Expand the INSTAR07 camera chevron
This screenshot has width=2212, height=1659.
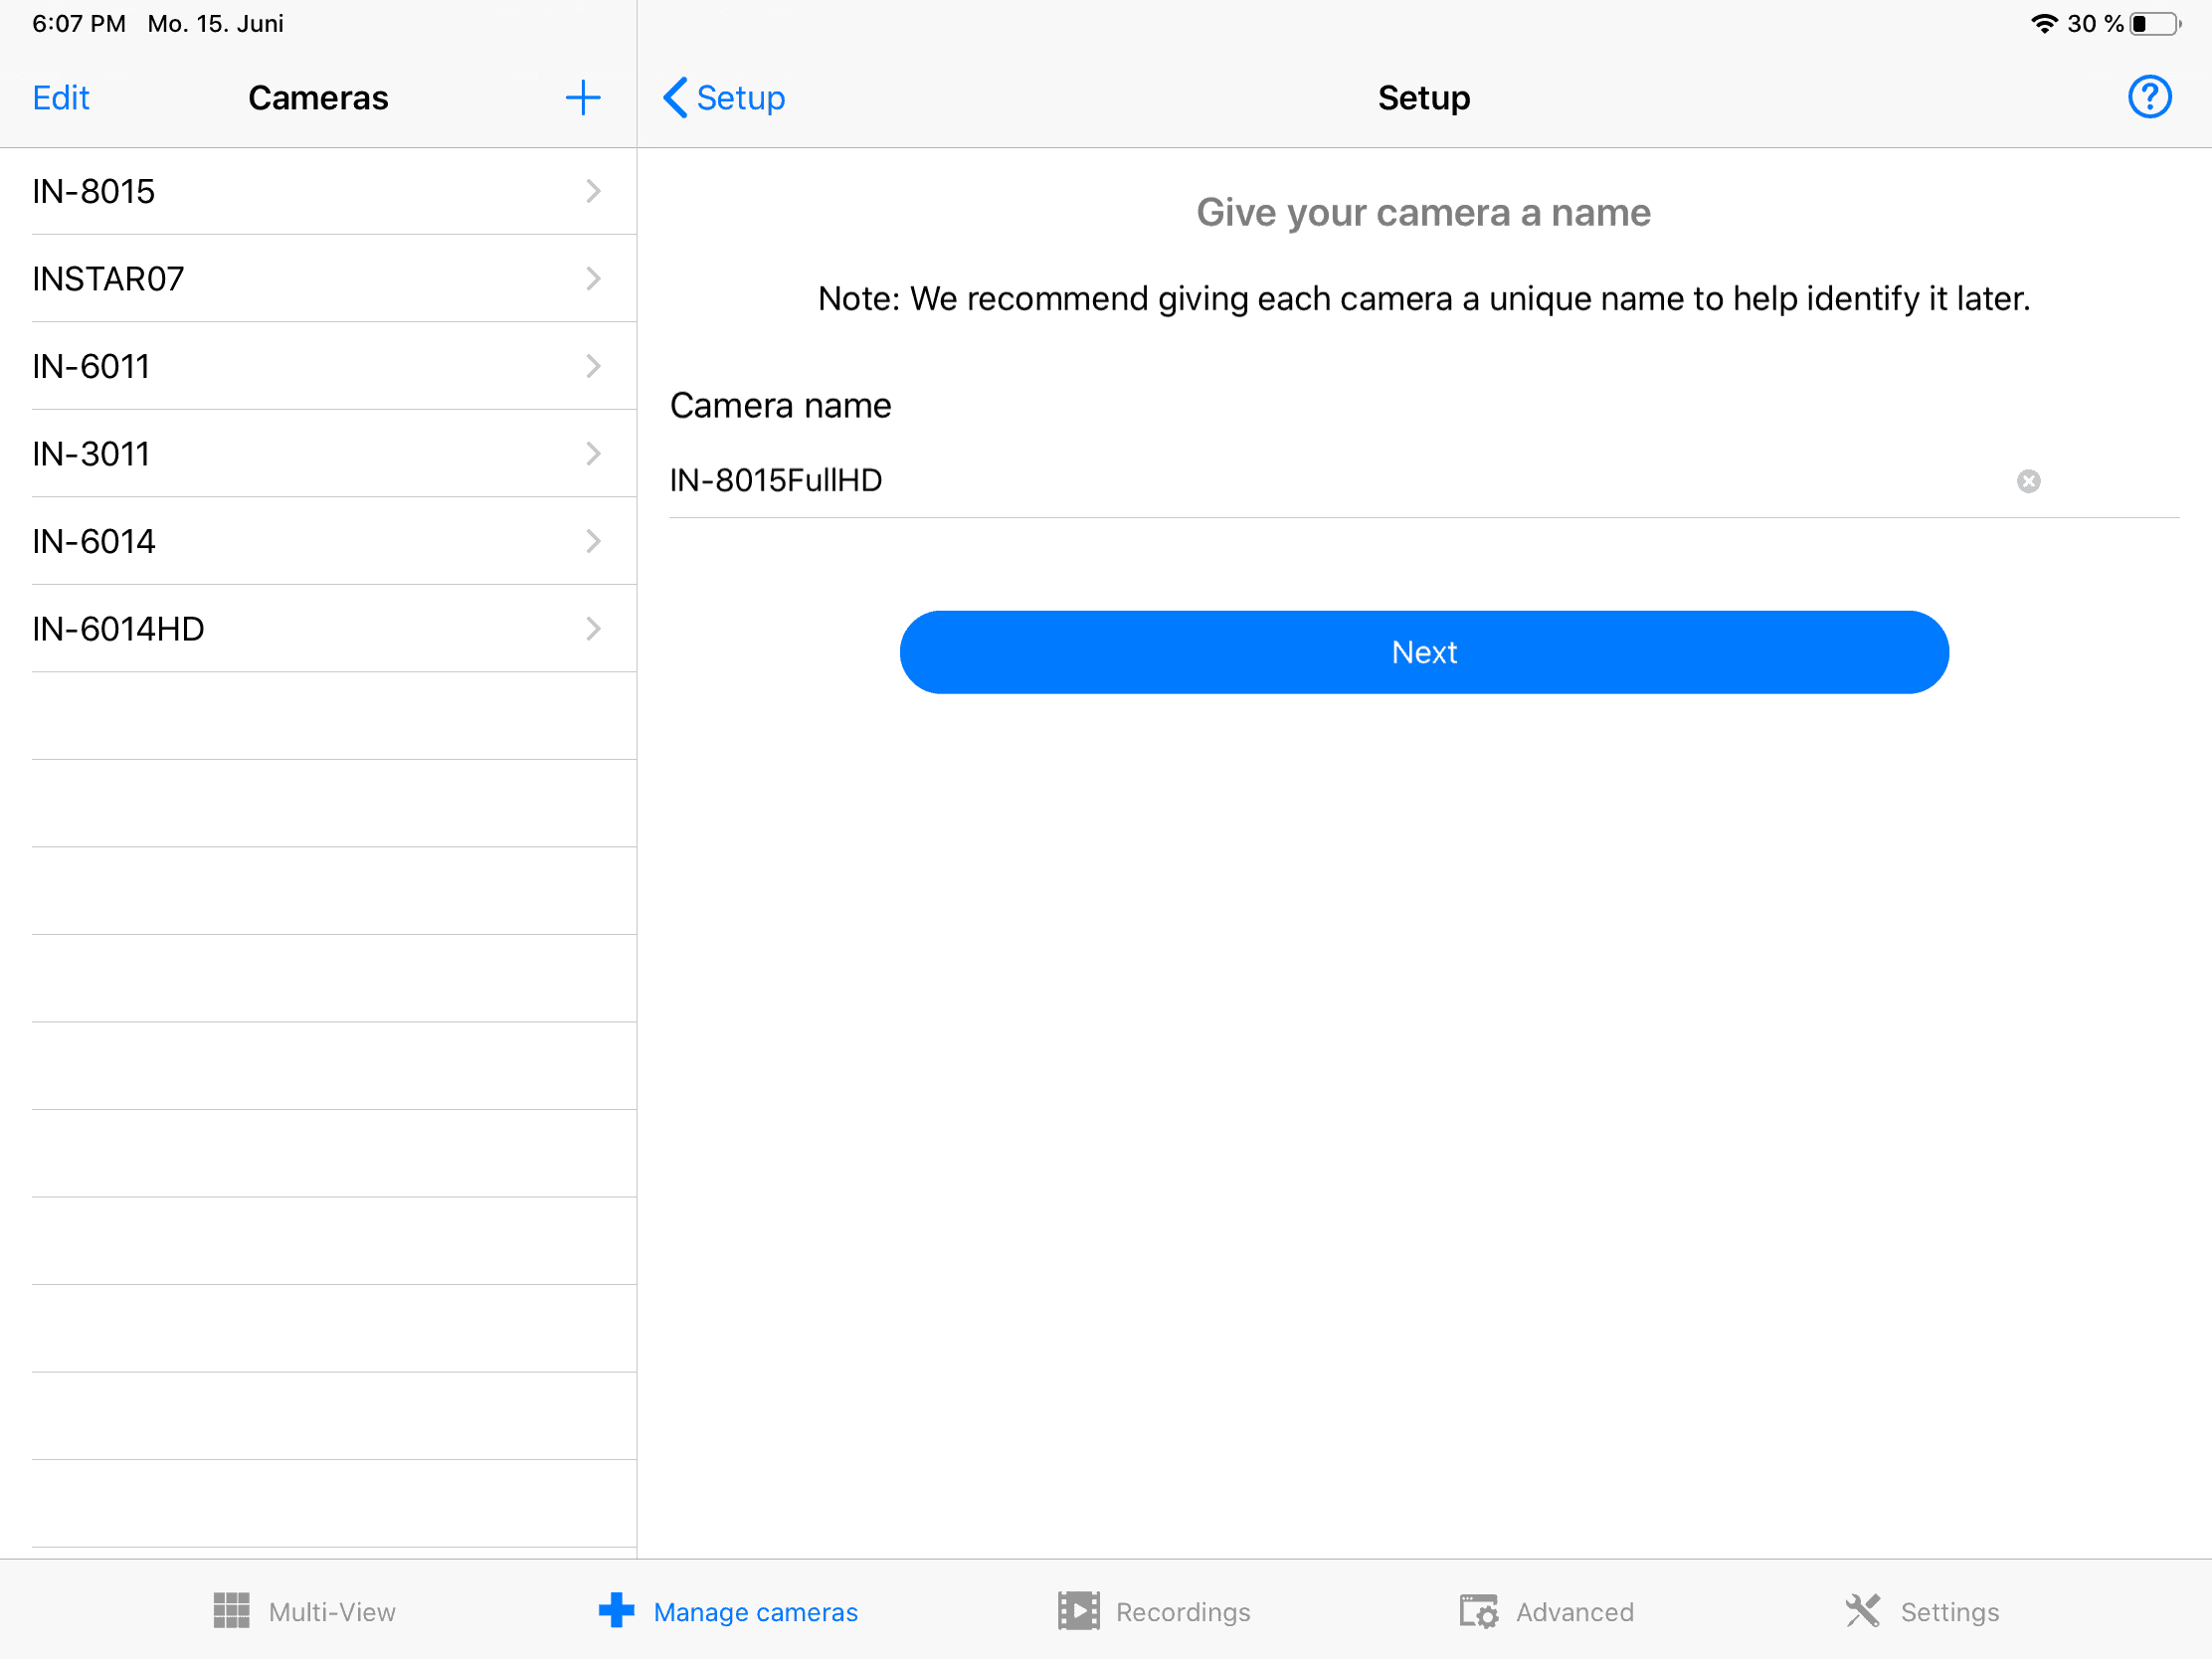click(593, 278)
